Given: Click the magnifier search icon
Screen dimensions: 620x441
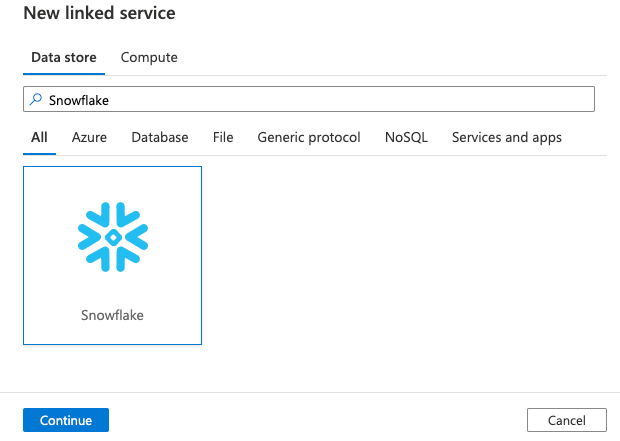Looking at the screenshot, I should 36,99.
